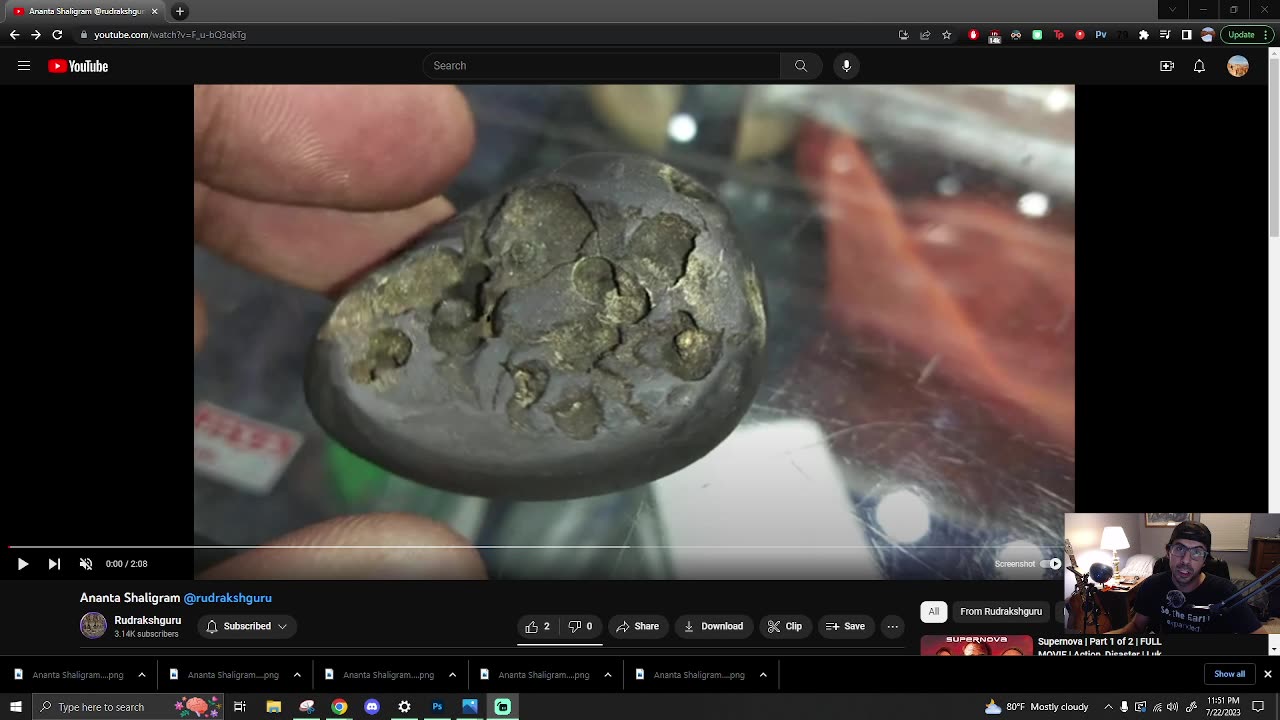Click the taskbar search box
1280x720 pixels.
[128, 707]
